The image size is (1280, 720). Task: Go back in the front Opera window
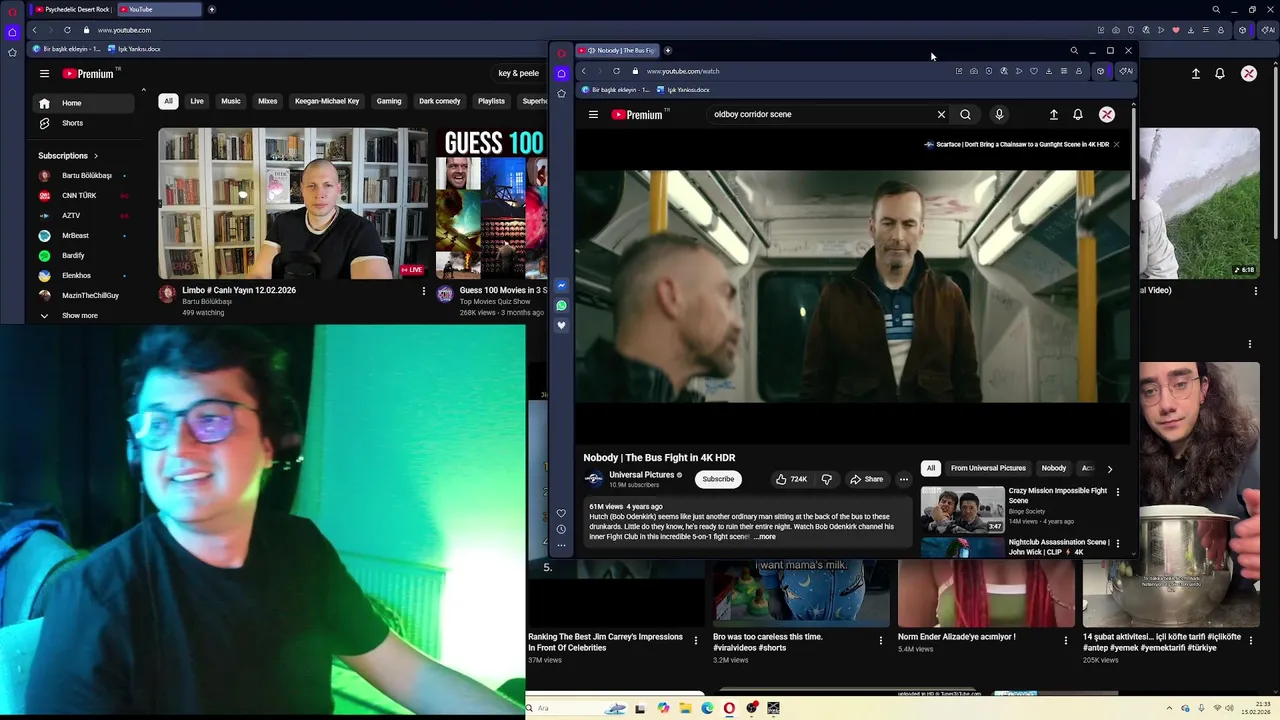[x=584, y=71]
